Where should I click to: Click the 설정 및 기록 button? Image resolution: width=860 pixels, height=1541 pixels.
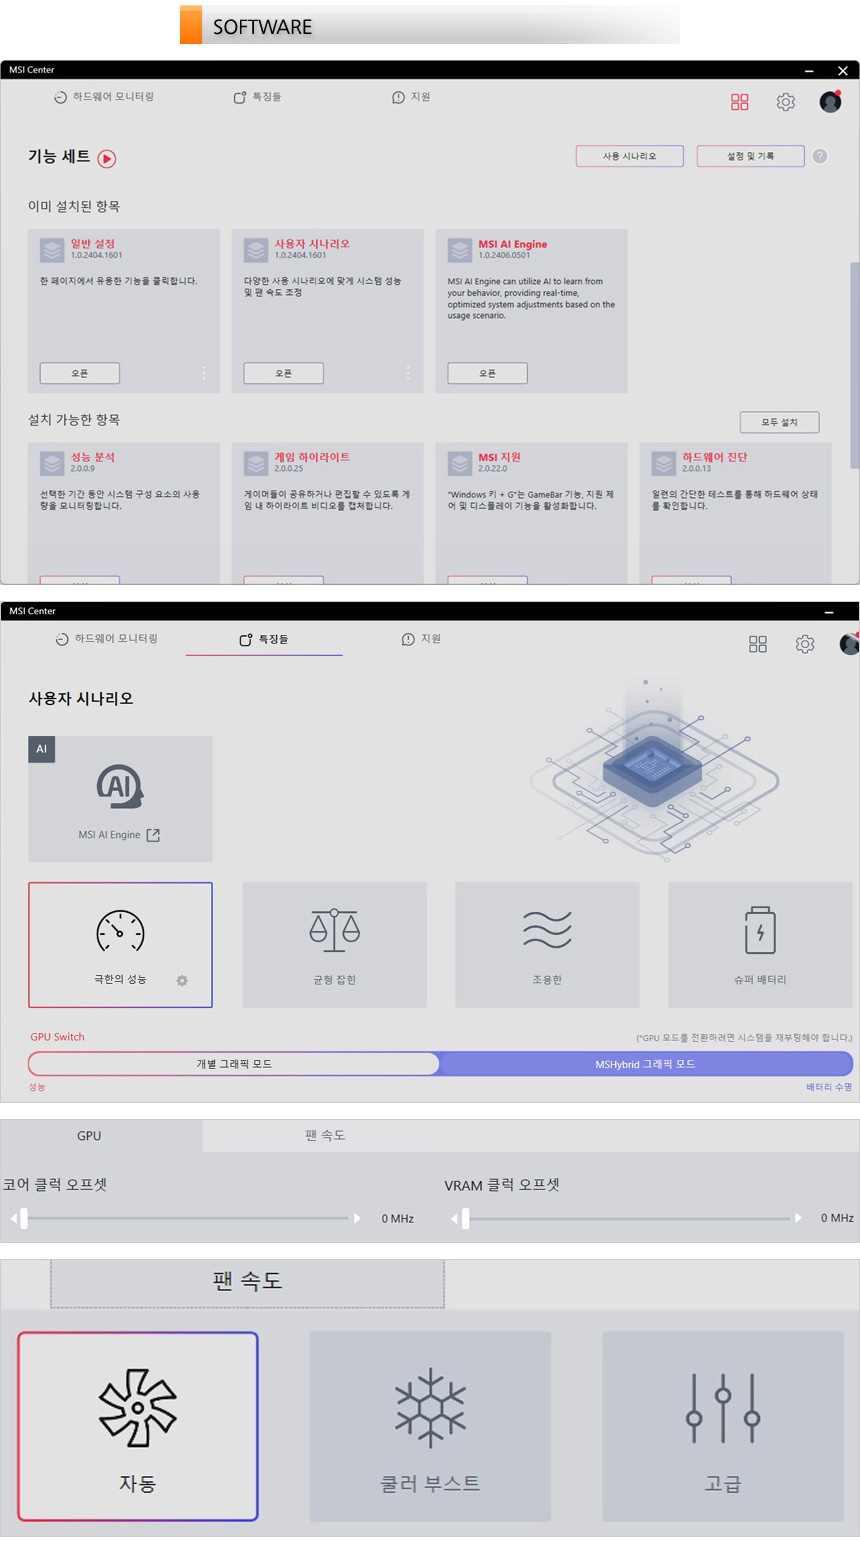(x=751, y=156)
